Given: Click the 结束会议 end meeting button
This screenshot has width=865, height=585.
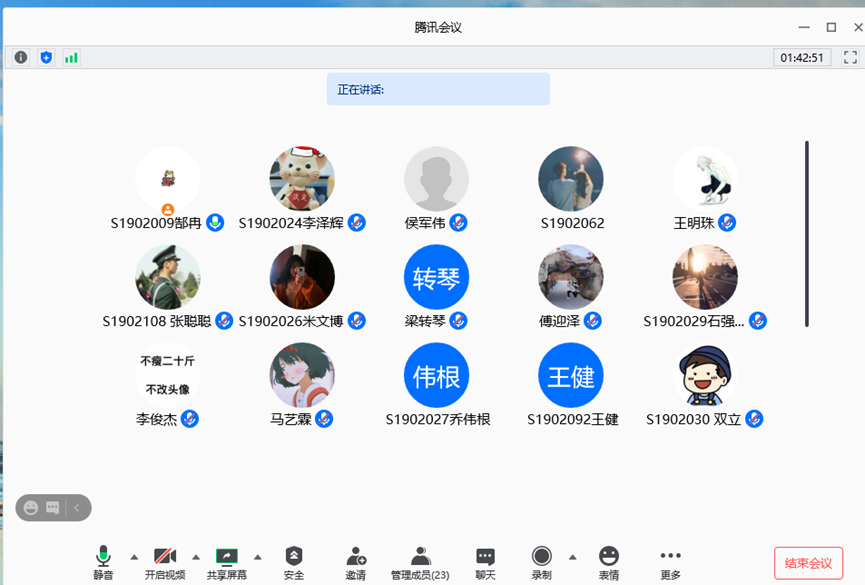Looking at the screenshot, I should (x=808, y=563).
